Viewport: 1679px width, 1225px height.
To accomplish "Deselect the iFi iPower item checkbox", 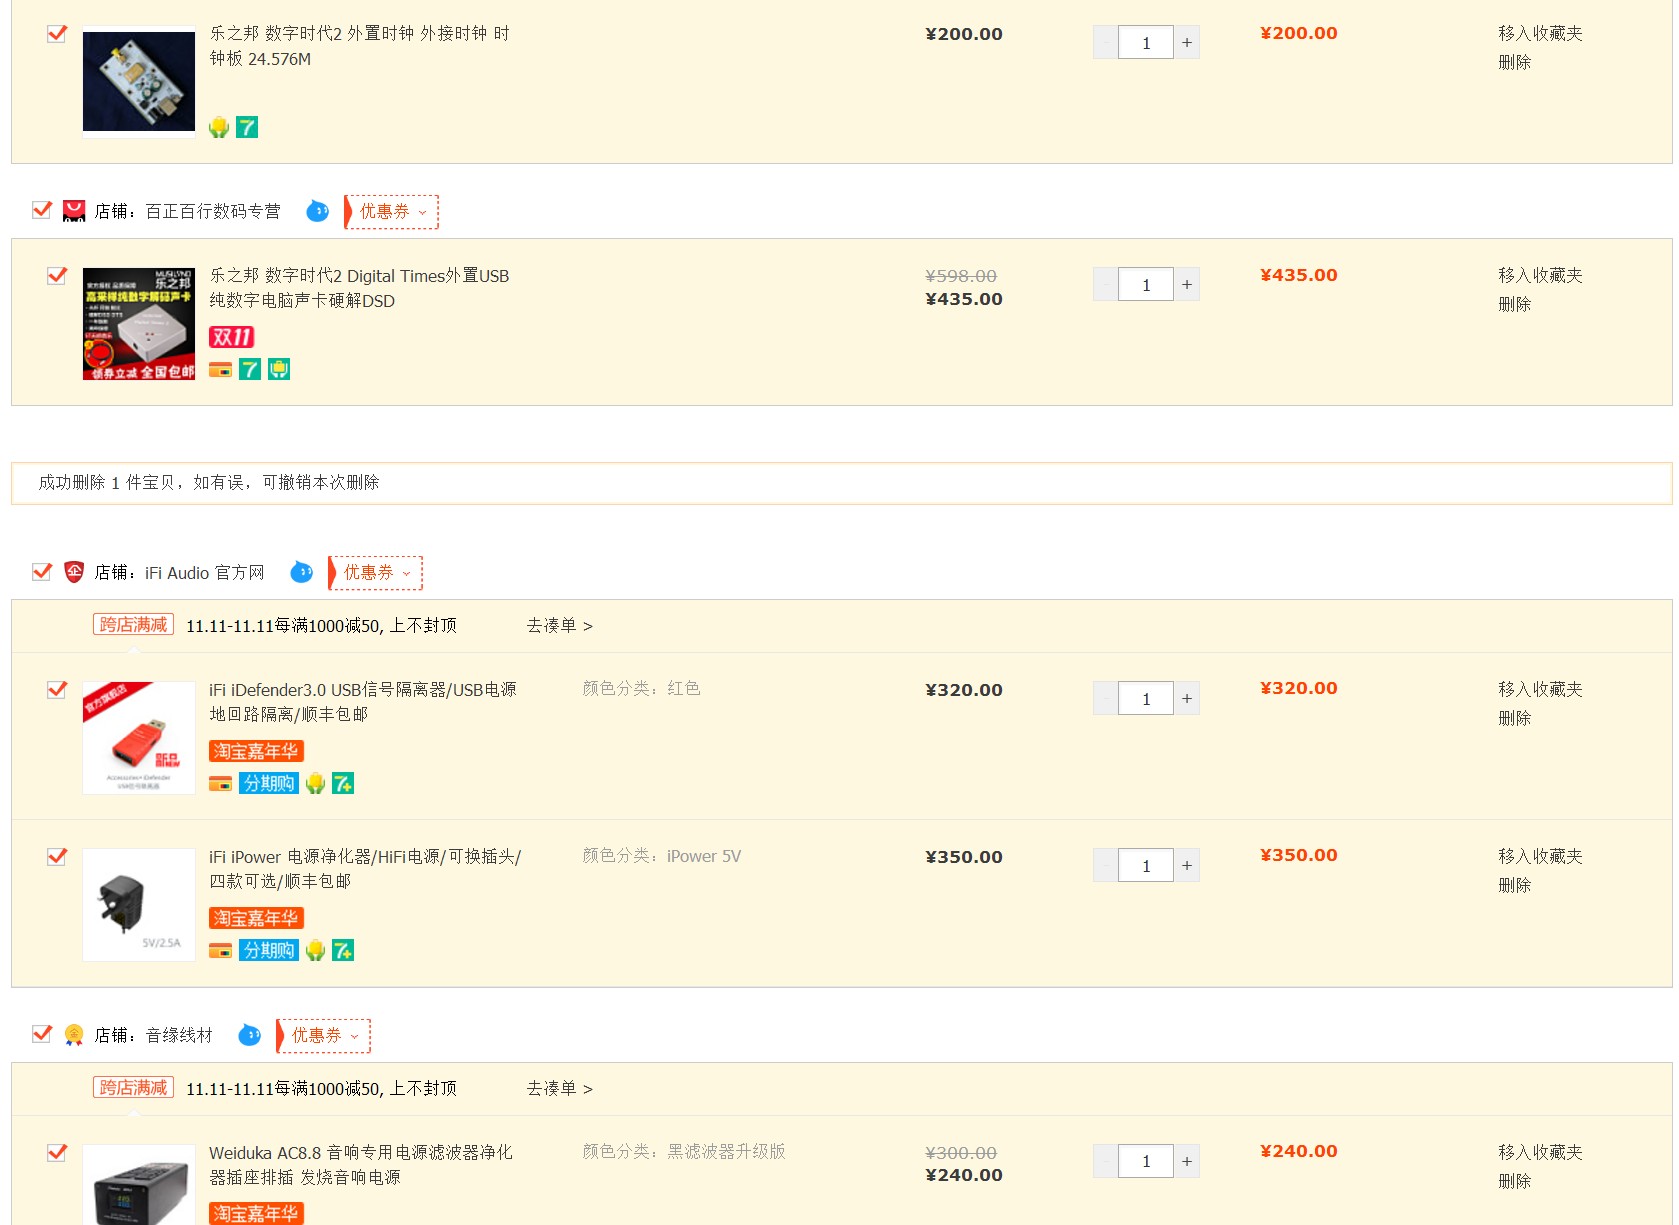I will [57, 856].
